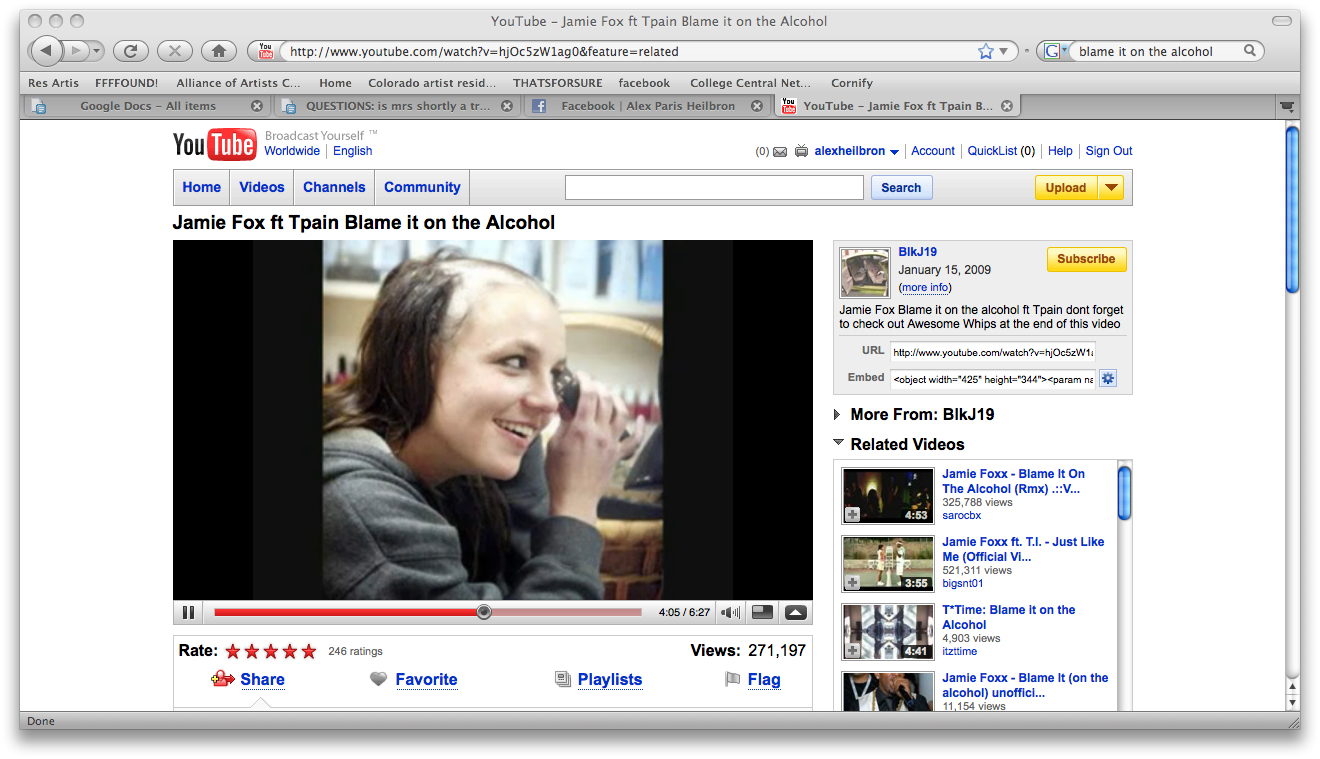The height and width of the screenshot is (759, 1320).
Task: Subscribe to the BlkJ19 channel
Action: (x=1086, y=259)
